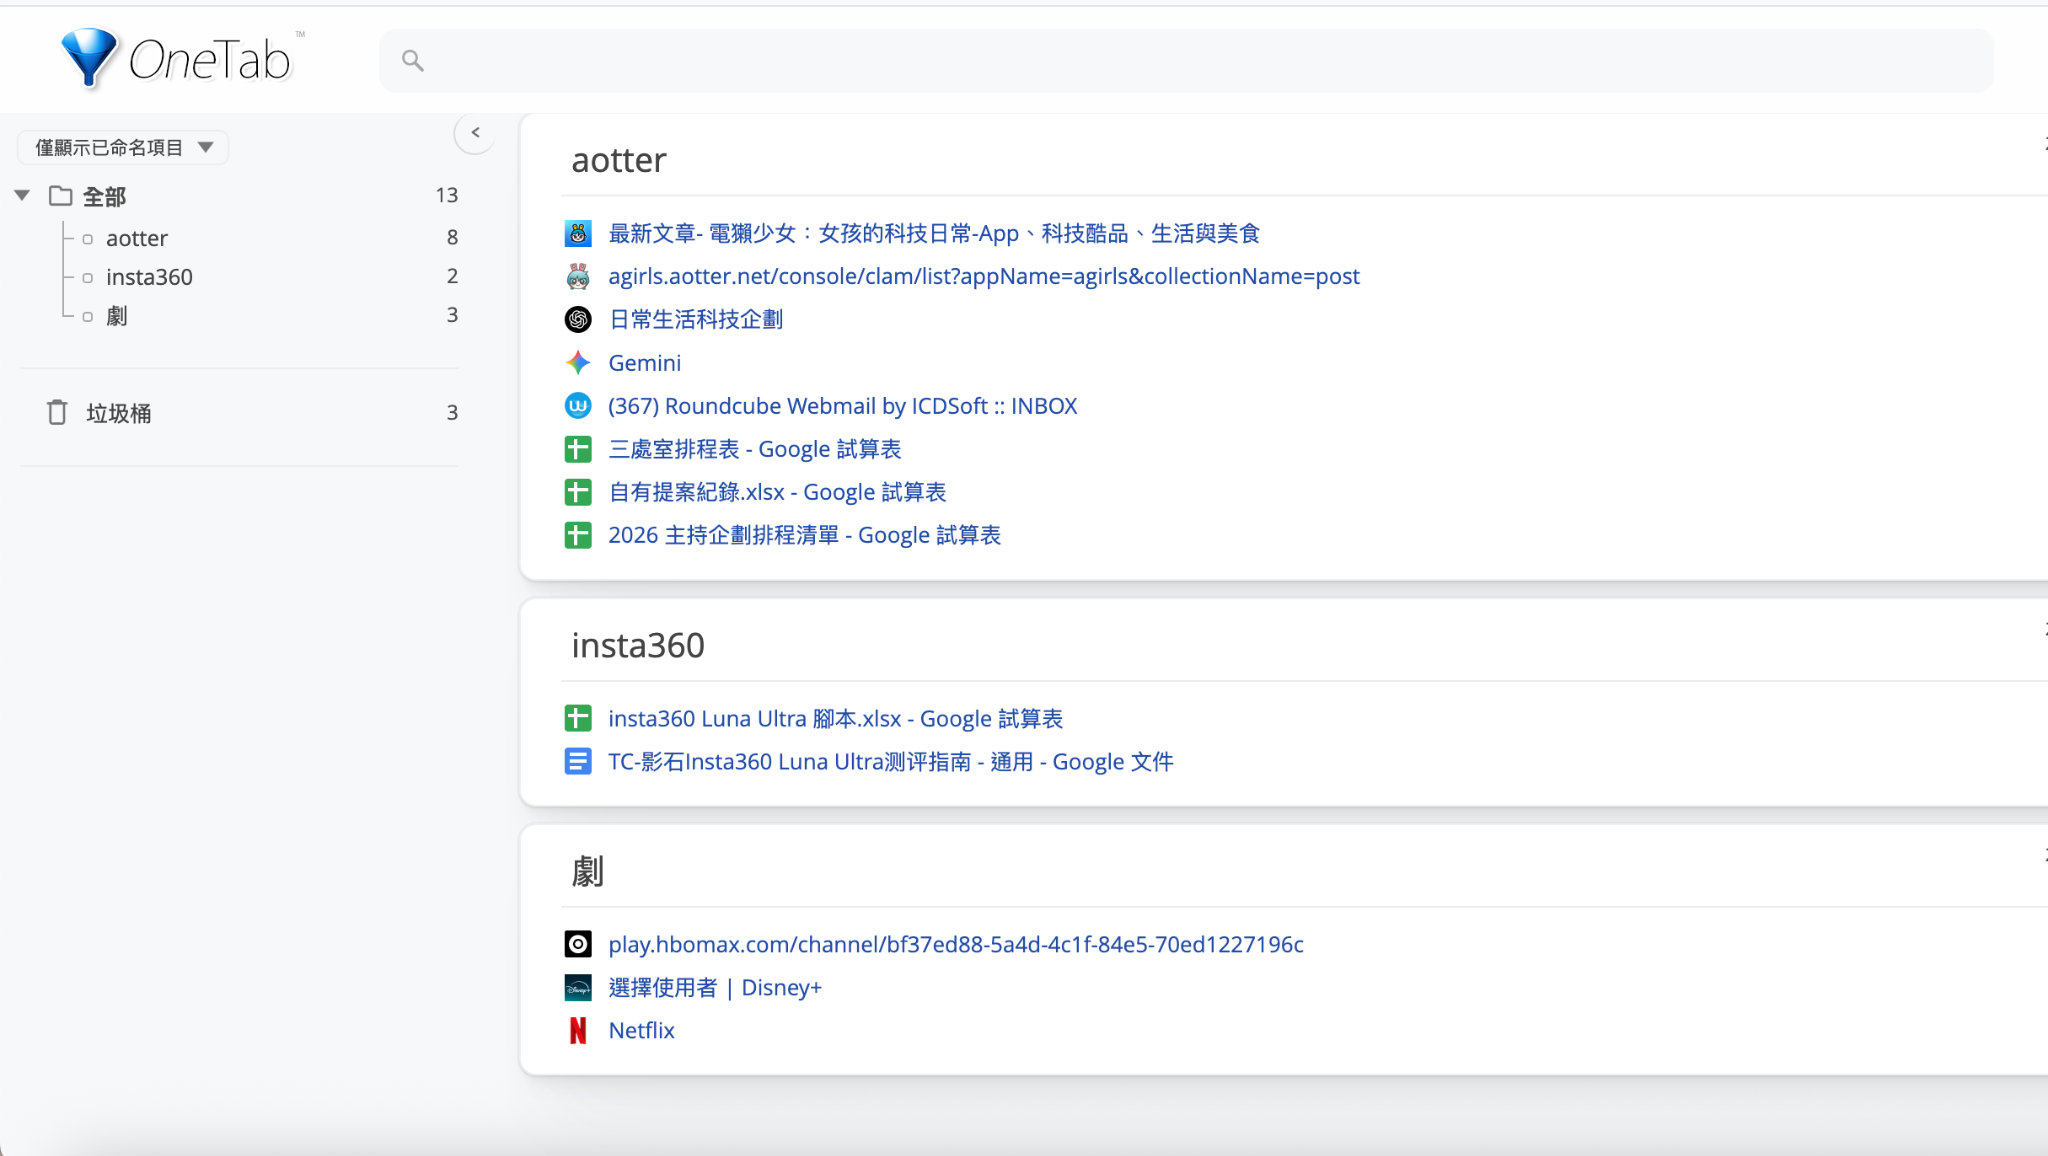Click bullet marker beside 劇 in sidebar
Image resolution: width=2048 pixels, height=1156 pixels.
click(88, 317)
